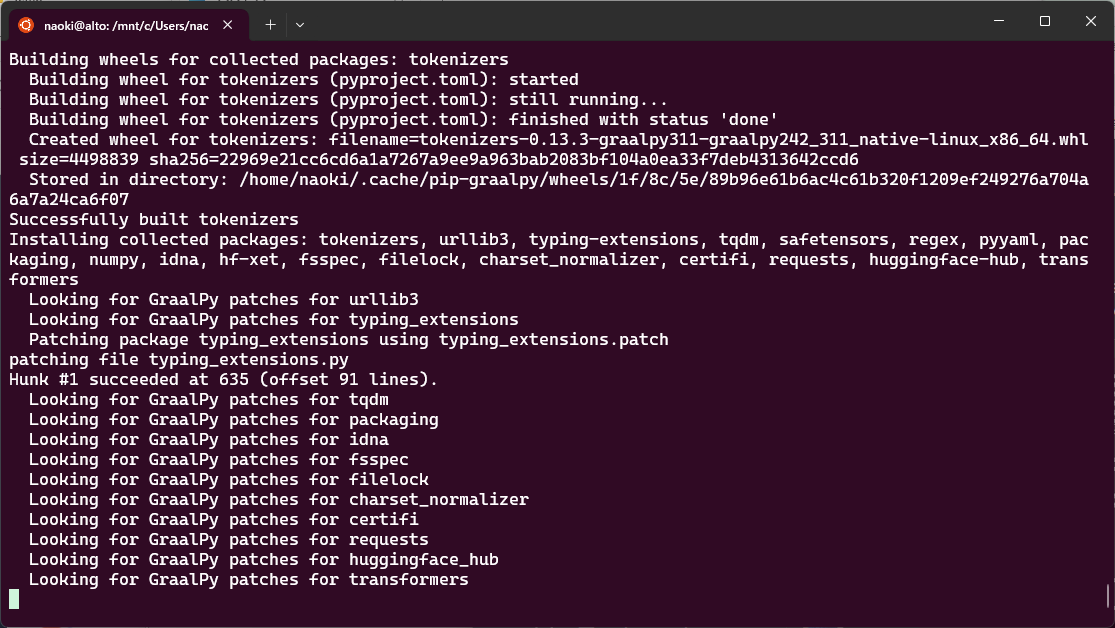Image resolution: width=1115 pixels, height=628 pixels.
Task: Click the line ending with status 'done'
Action: pos(403,119)
